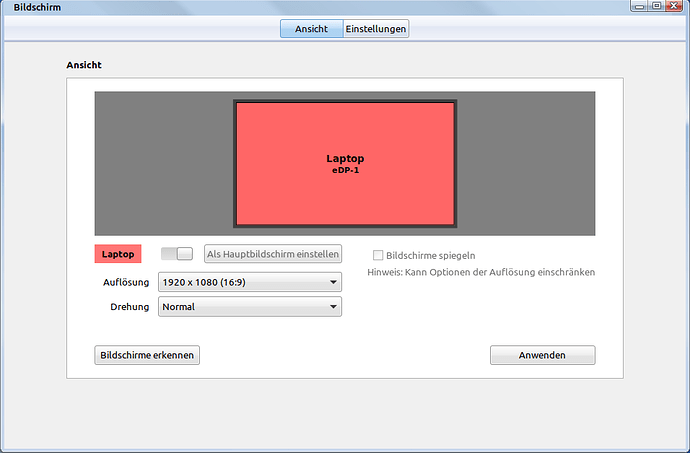Minimize the Bildschirm window
The height and width of the screenshot is (453, 690).
(x=639, y=6)
